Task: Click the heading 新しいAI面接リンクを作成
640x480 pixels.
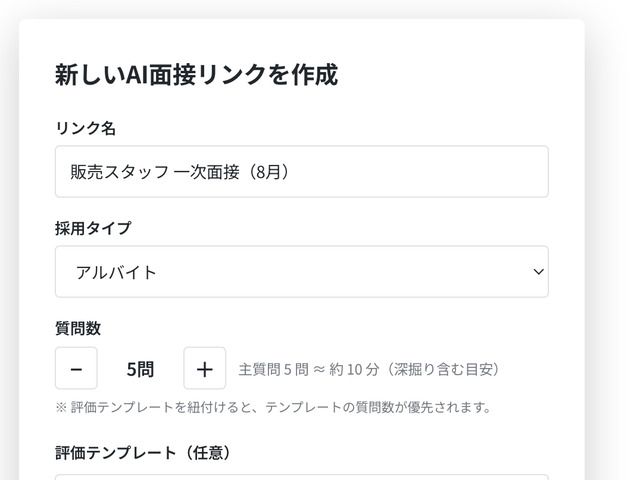Action: [x=196, y=75]
